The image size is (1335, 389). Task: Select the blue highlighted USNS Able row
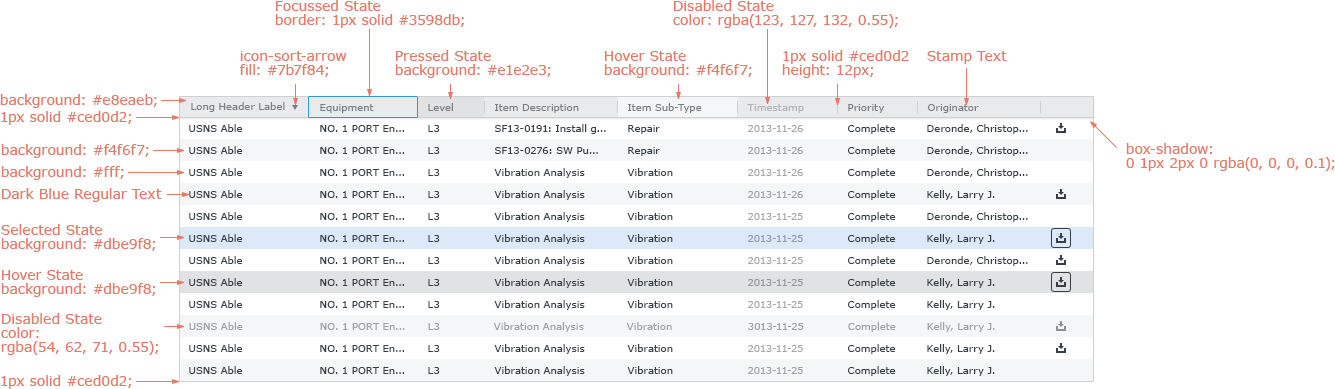click(636, 238)
